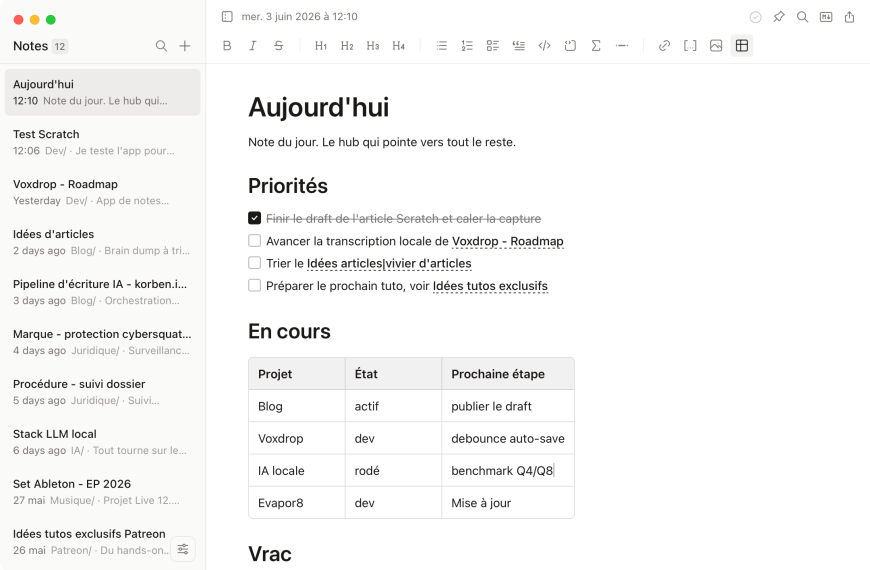Set heading level H2
Viewport: 870px width, 570px height.
pyautogui.click(x=347, y=46)
